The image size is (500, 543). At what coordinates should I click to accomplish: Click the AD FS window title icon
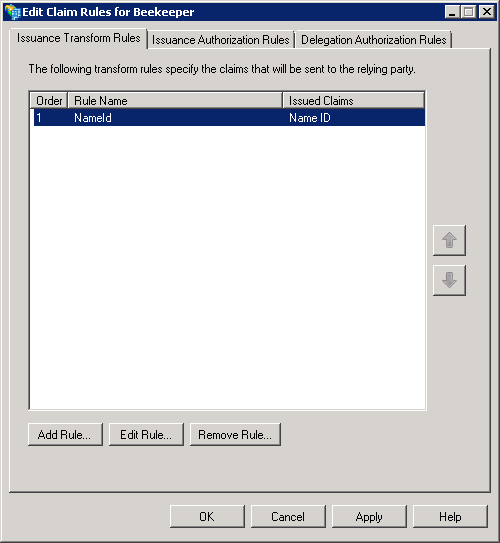[x=13, y=12]
